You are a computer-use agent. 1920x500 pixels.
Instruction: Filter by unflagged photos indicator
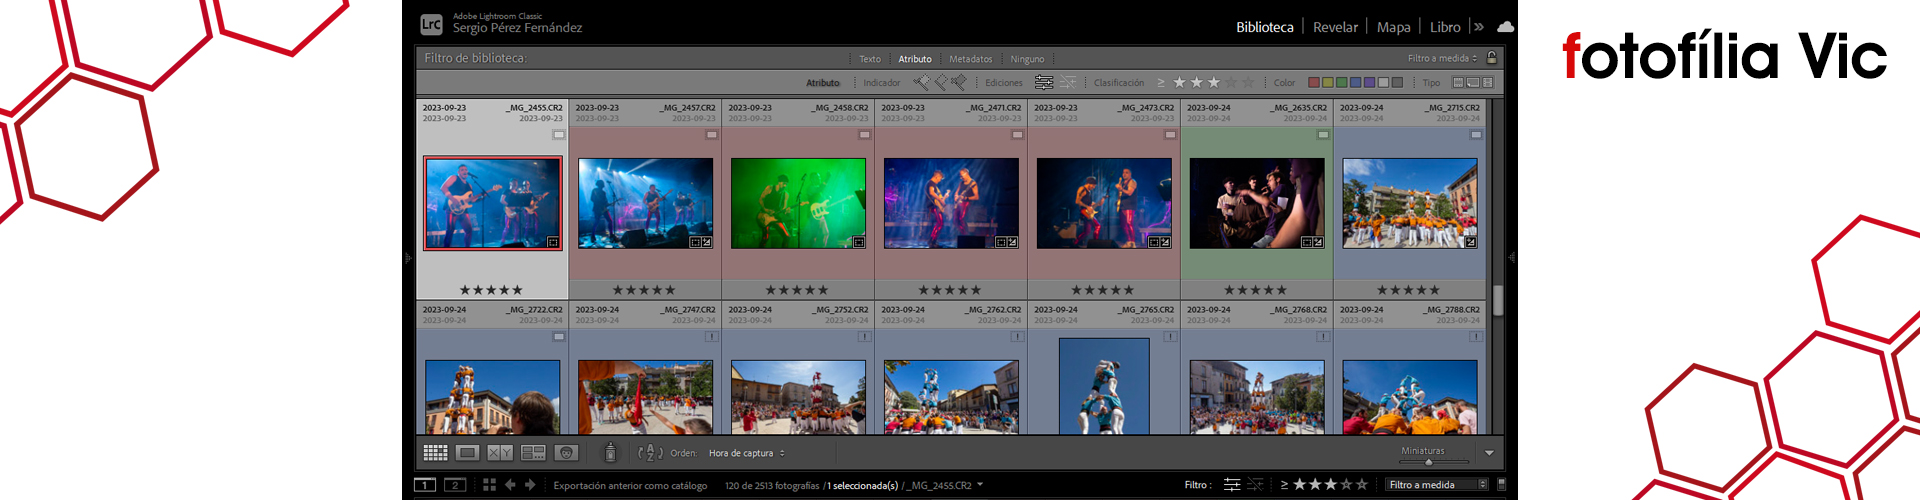[940, 82]
